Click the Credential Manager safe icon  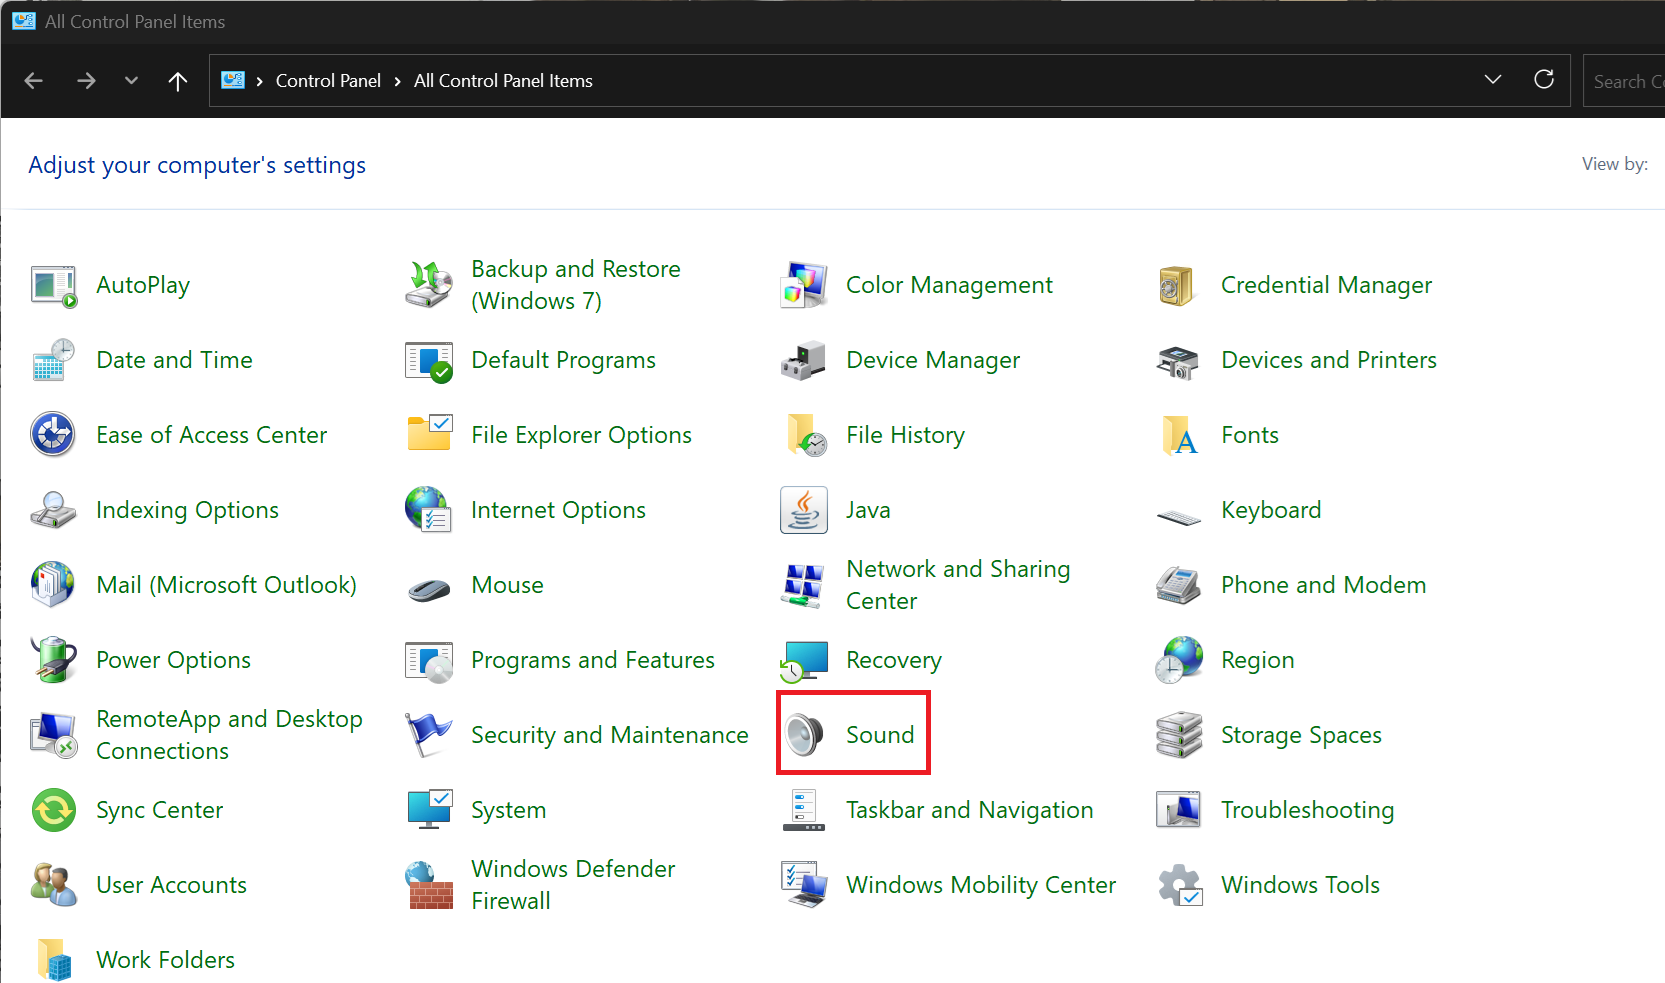tap(1178, 286)
